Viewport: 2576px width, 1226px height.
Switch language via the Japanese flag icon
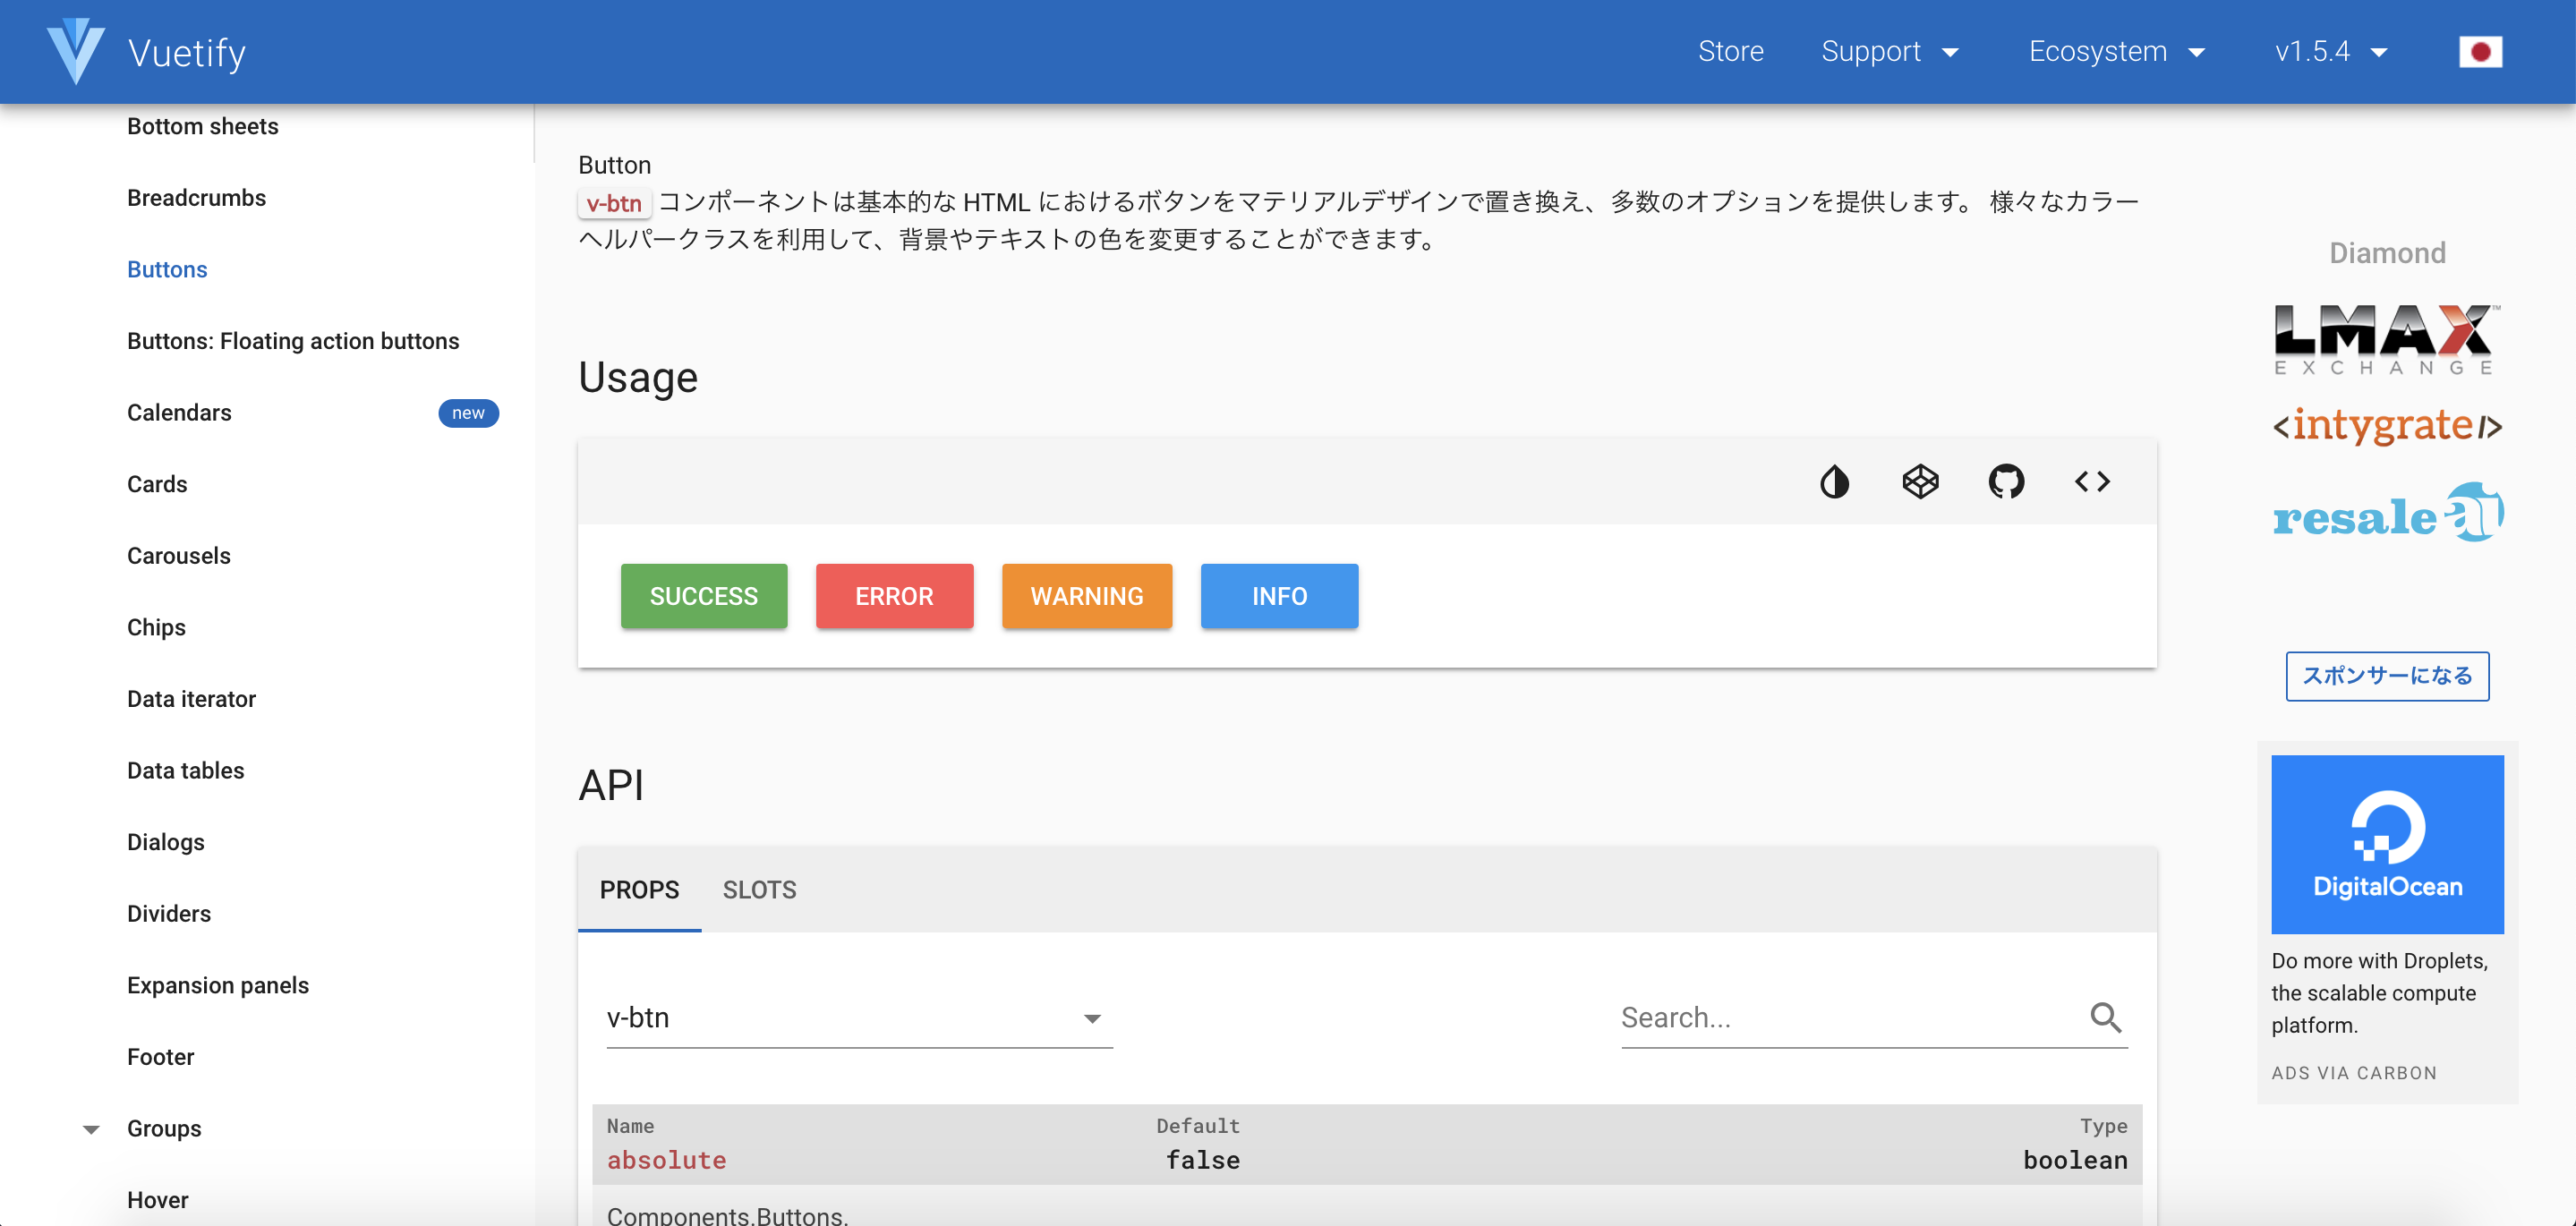[x=2484, y=51]
